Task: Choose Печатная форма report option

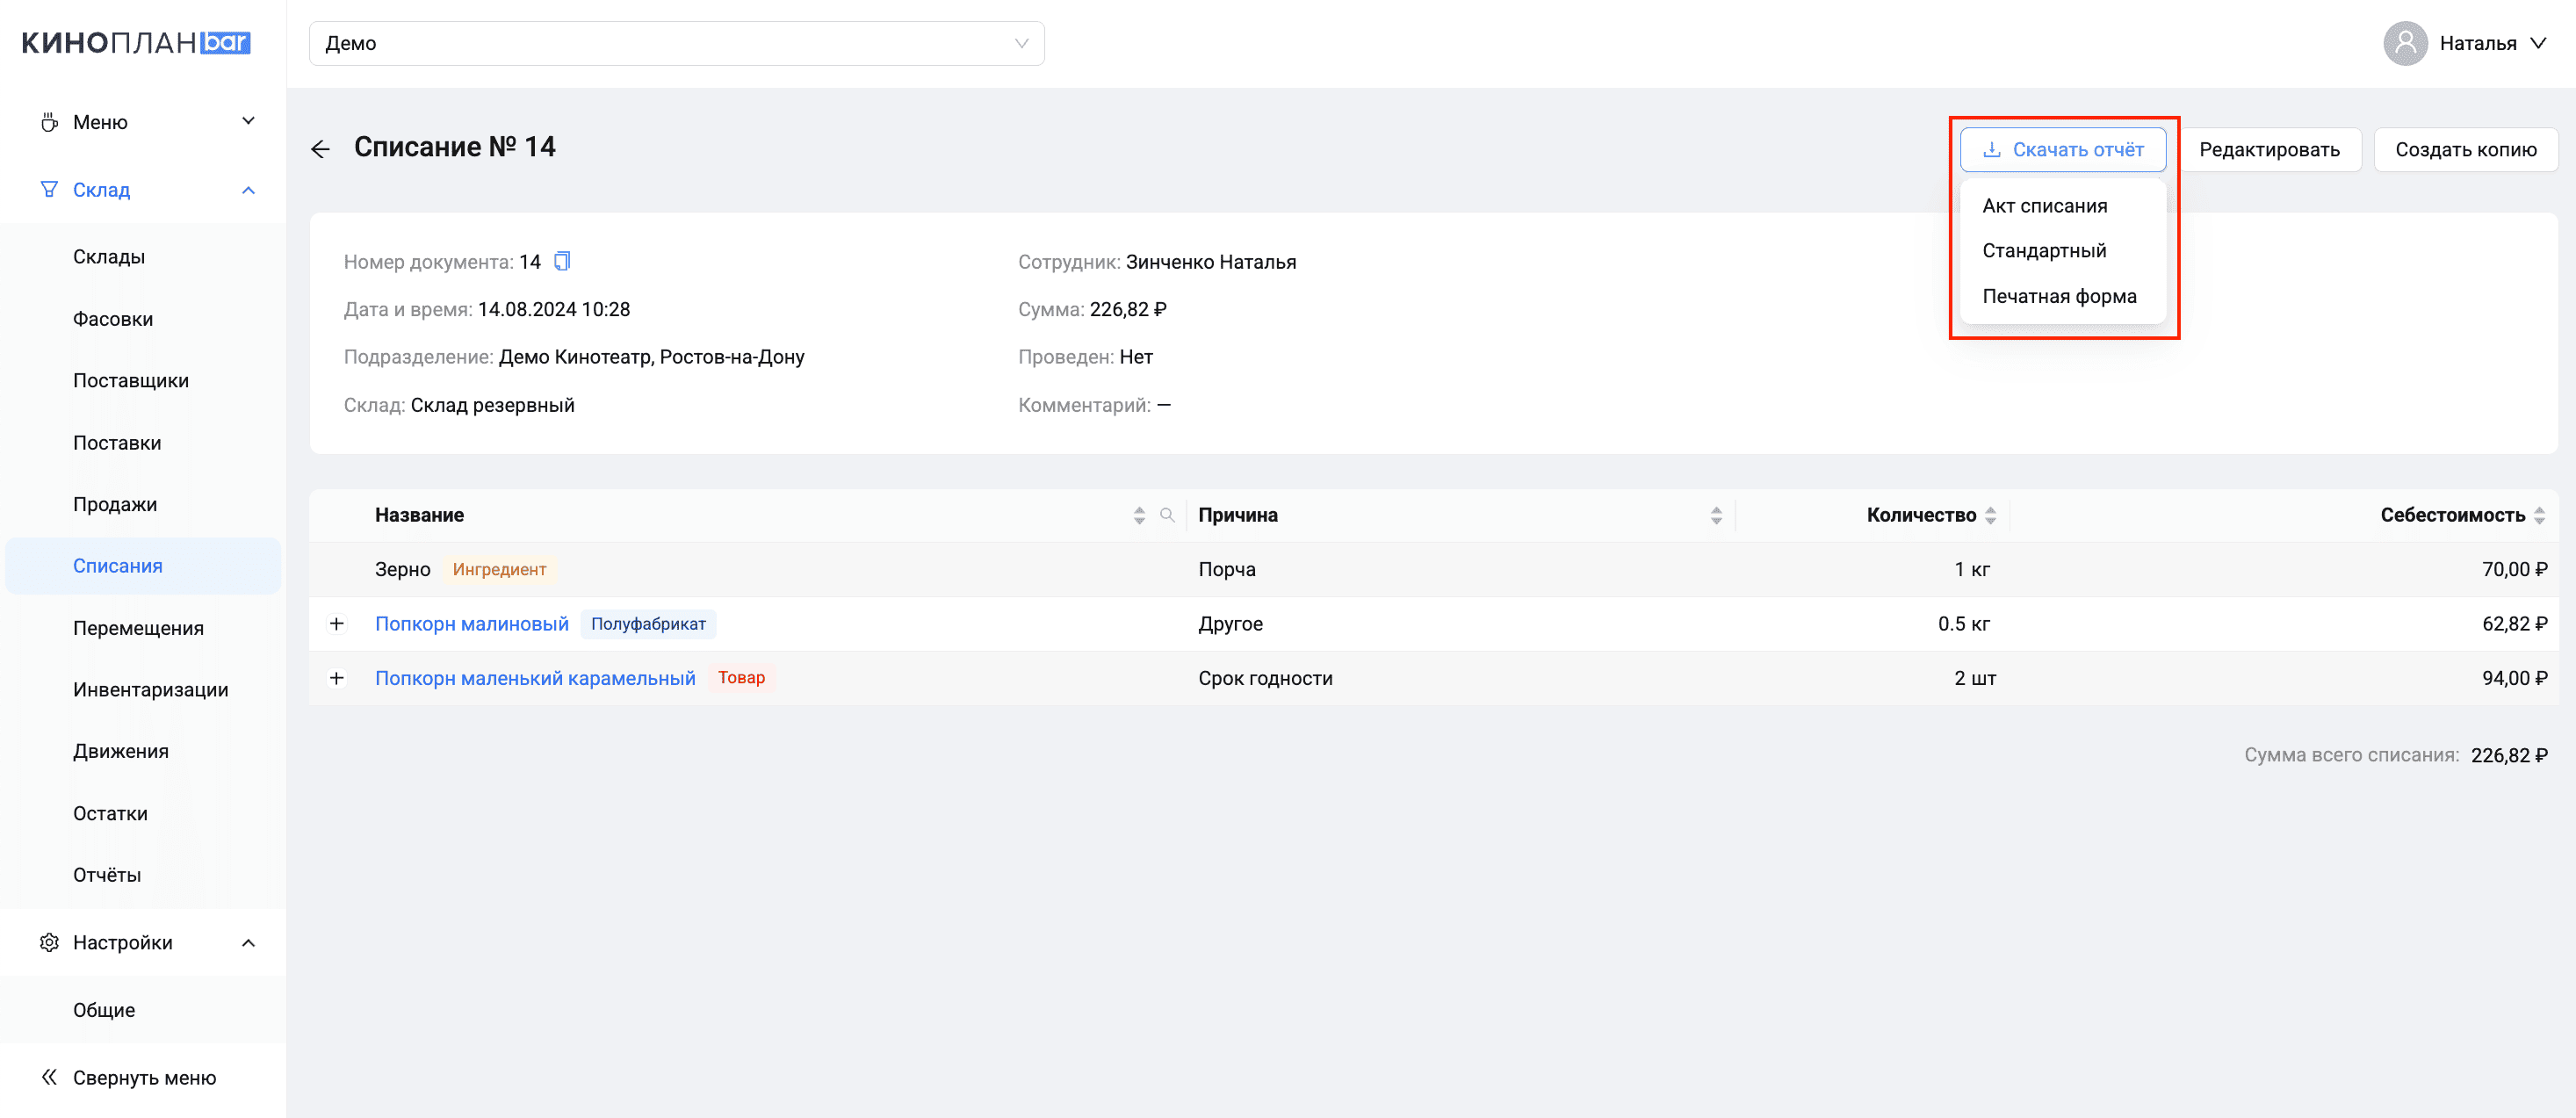Action: 2059,296
